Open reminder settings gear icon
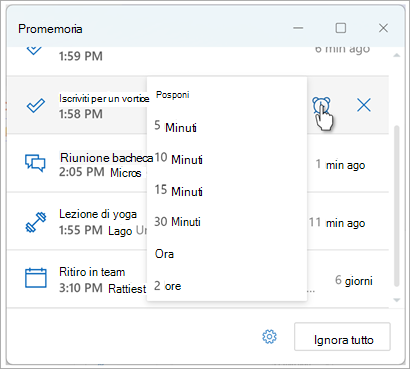Viewport: 410px width, 369px height. click(x=269, y=337)
